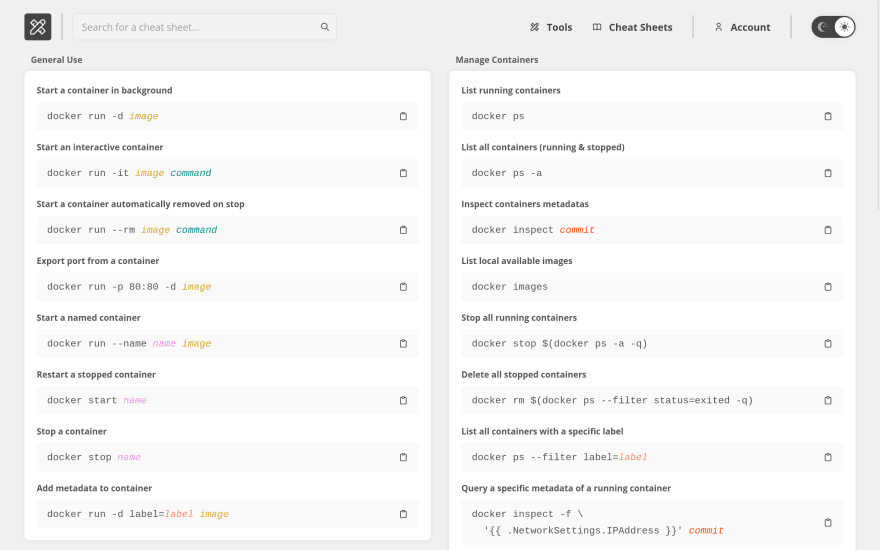Click 'List all containers with a specific label' title

point(542,432)
